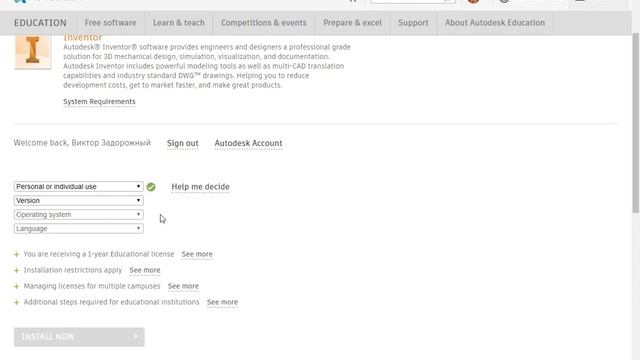
Task: Open the Personal or individual use dropdown
Action: click(78, 187)
